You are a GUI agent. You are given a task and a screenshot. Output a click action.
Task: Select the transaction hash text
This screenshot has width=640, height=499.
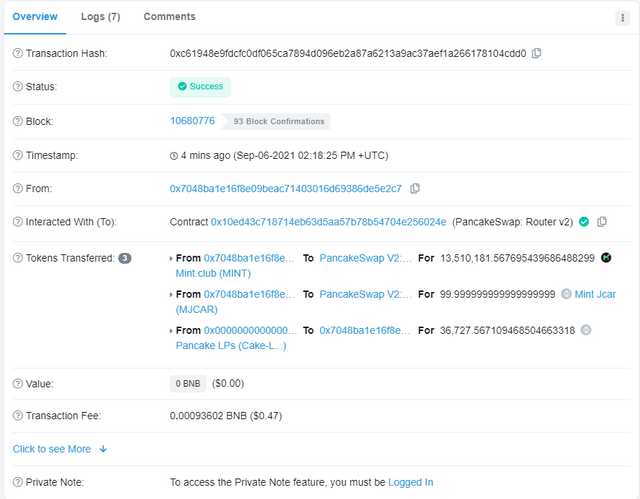(x=348, y=53)
